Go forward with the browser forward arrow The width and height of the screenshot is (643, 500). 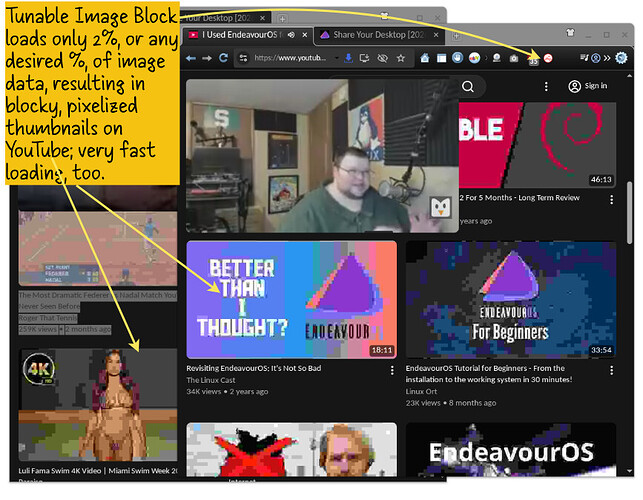tap(207, 59)
